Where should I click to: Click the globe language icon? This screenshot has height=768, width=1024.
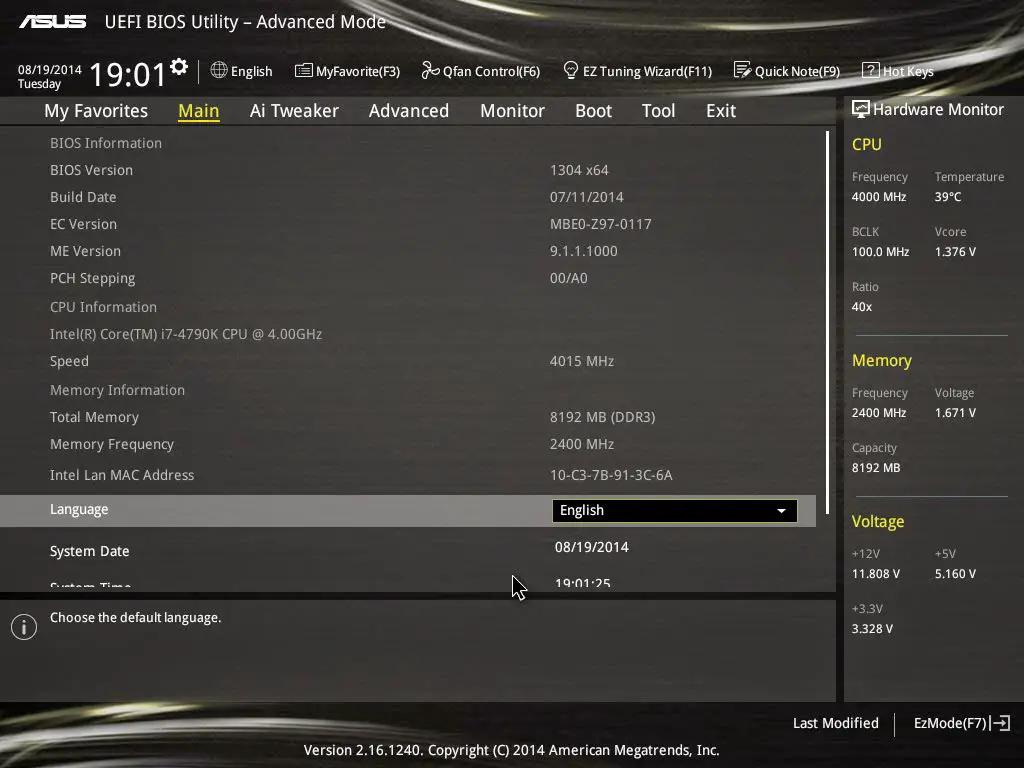(x=219, y=70)
